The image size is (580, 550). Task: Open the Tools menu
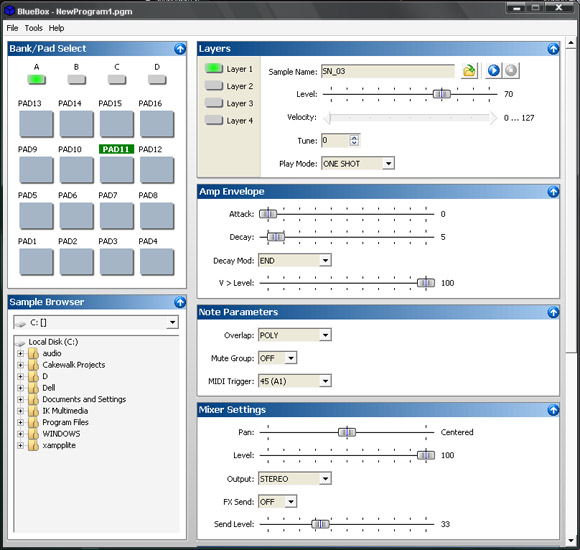click(33, 28)
